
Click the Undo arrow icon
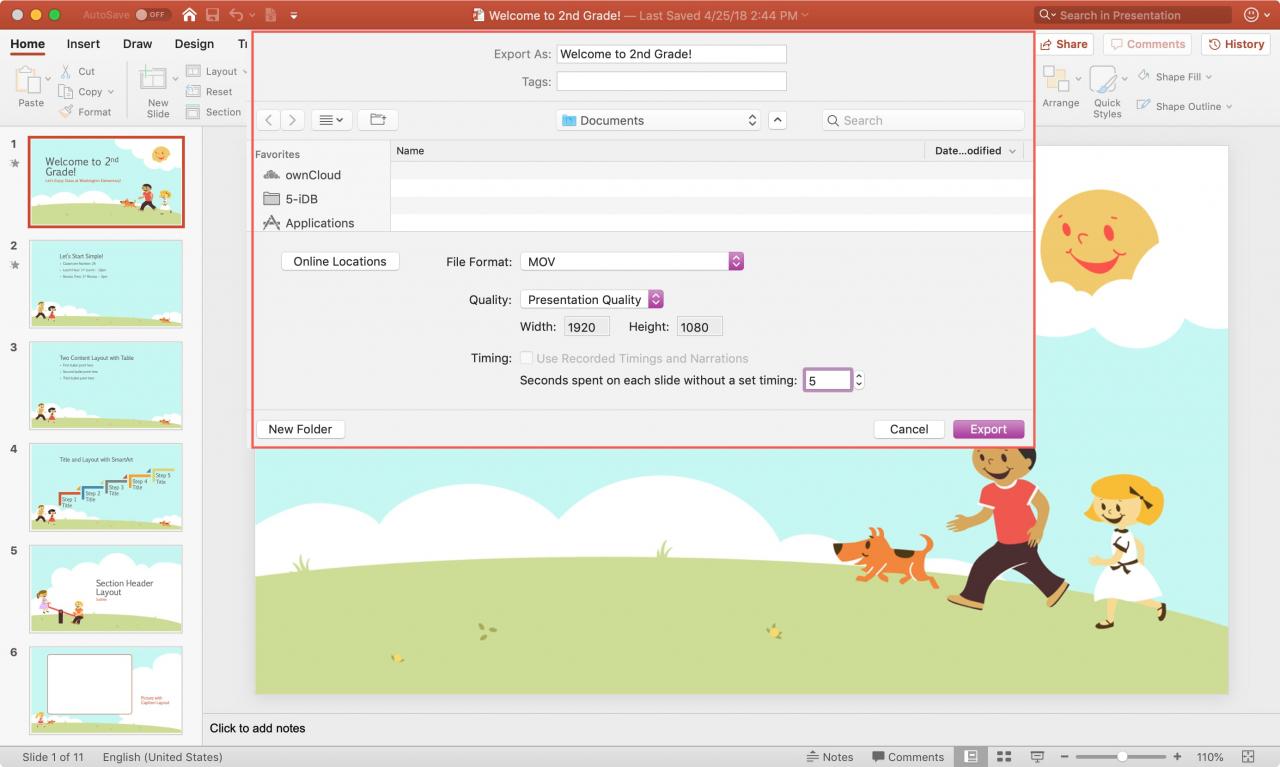(236, 15)
